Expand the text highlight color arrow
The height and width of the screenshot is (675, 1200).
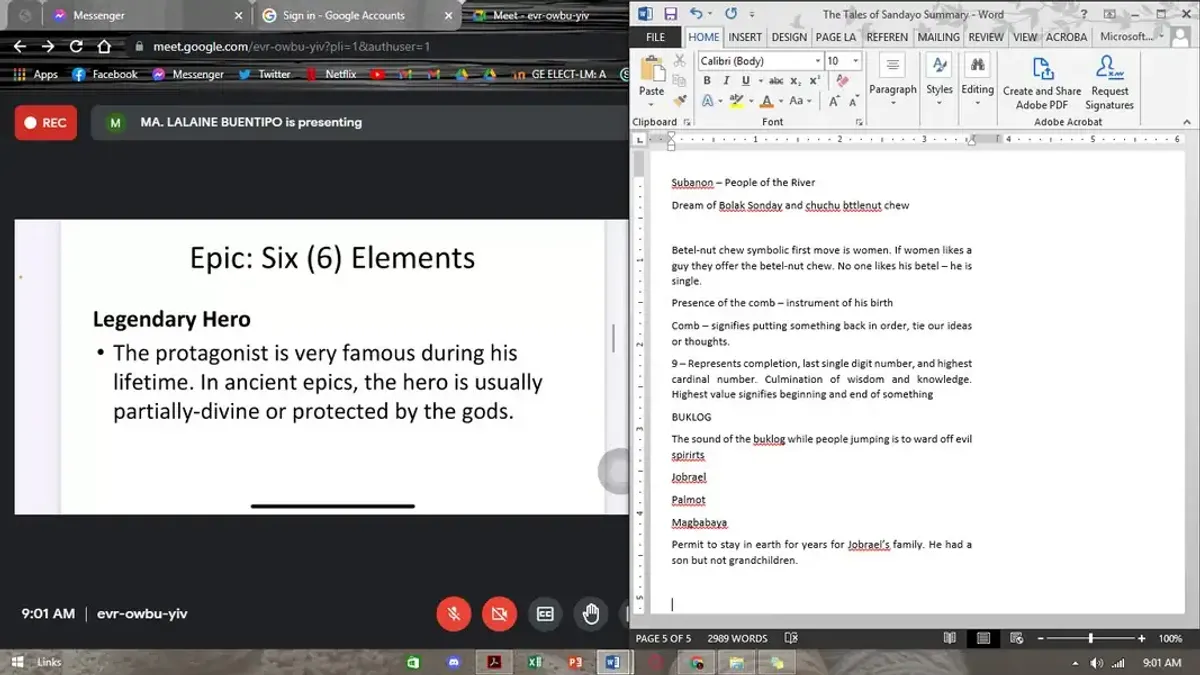pyautogui.click(x=749, y=101)
